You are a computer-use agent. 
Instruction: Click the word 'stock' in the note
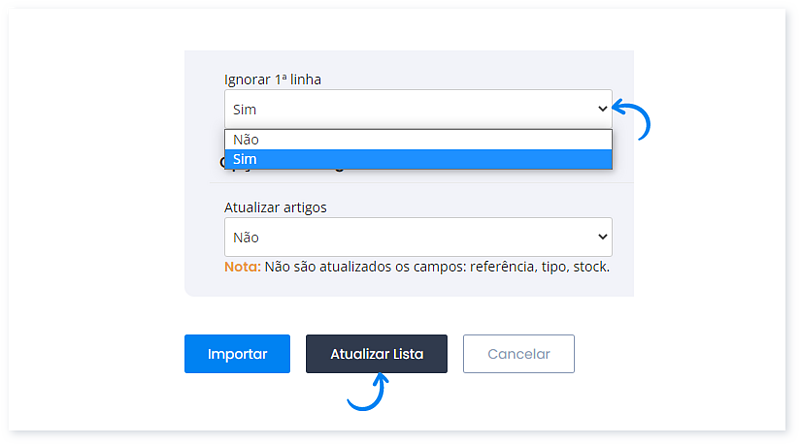coord(587,267)
